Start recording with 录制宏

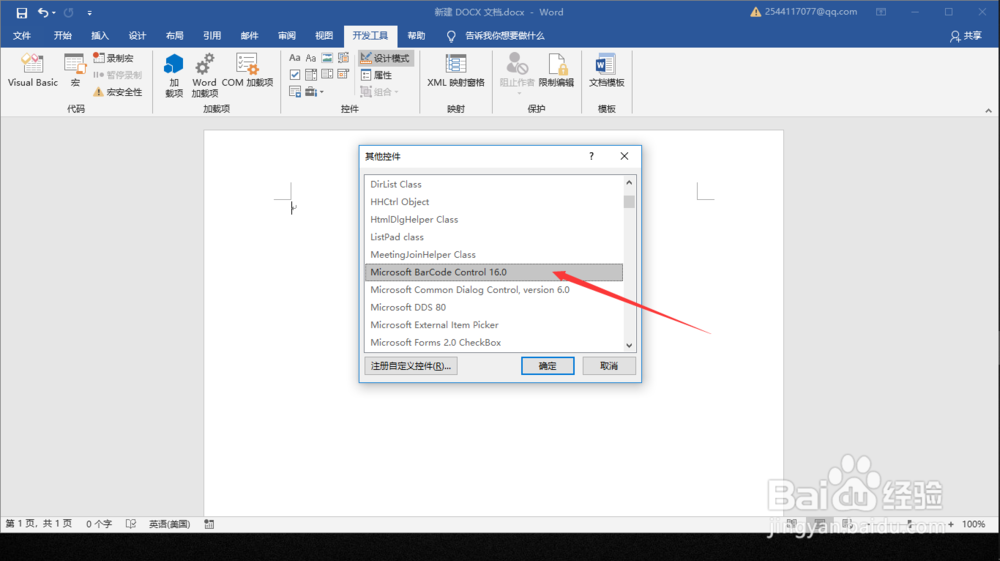pyautogui.click(x=114, y=58)
